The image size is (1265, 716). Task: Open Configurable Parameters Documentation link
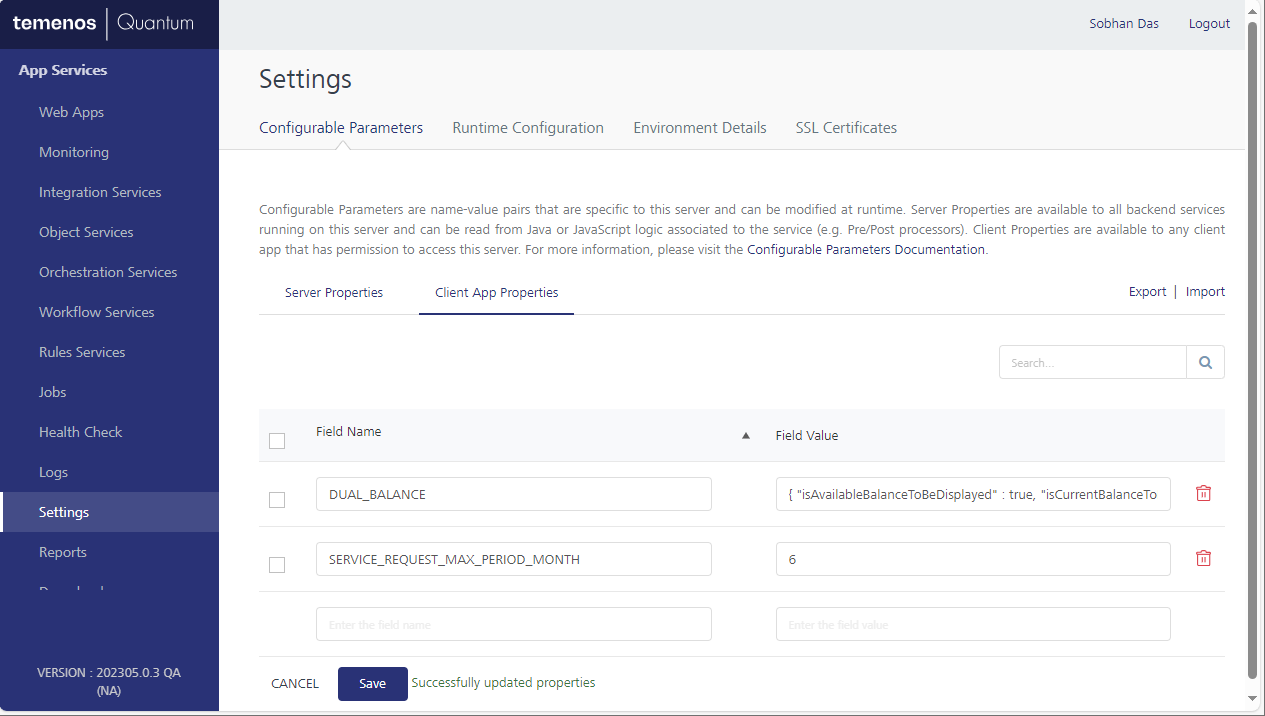pyautogui.click(x=866, y=250)
